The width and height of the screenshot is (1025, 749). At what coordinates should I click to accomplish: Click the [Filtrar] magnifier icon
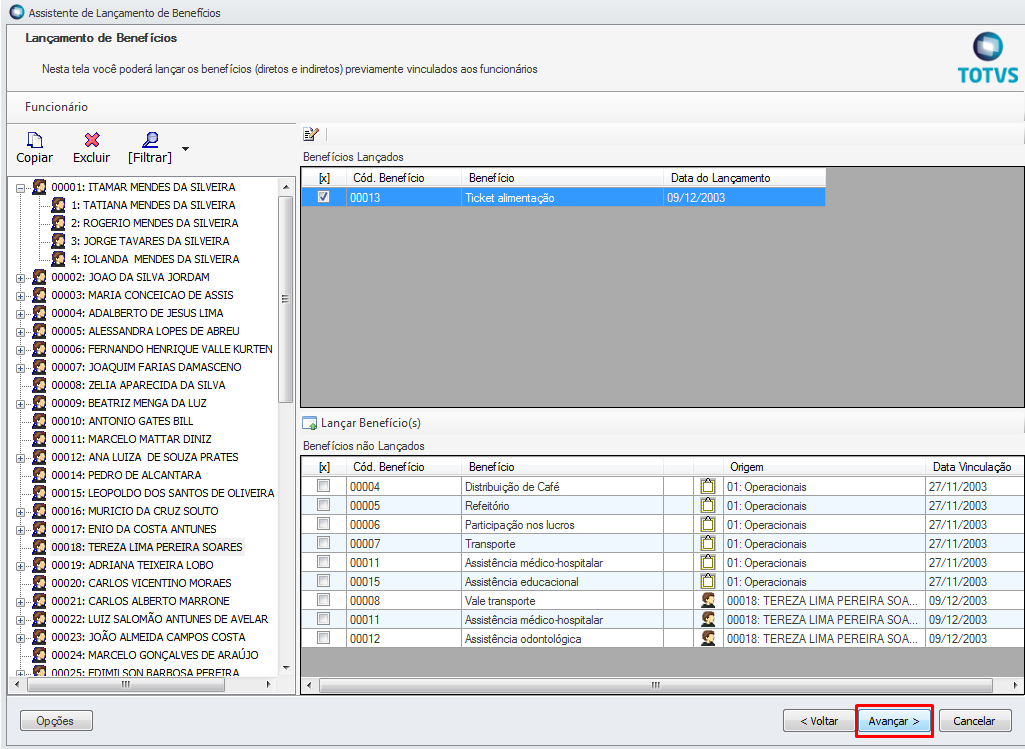150,140
